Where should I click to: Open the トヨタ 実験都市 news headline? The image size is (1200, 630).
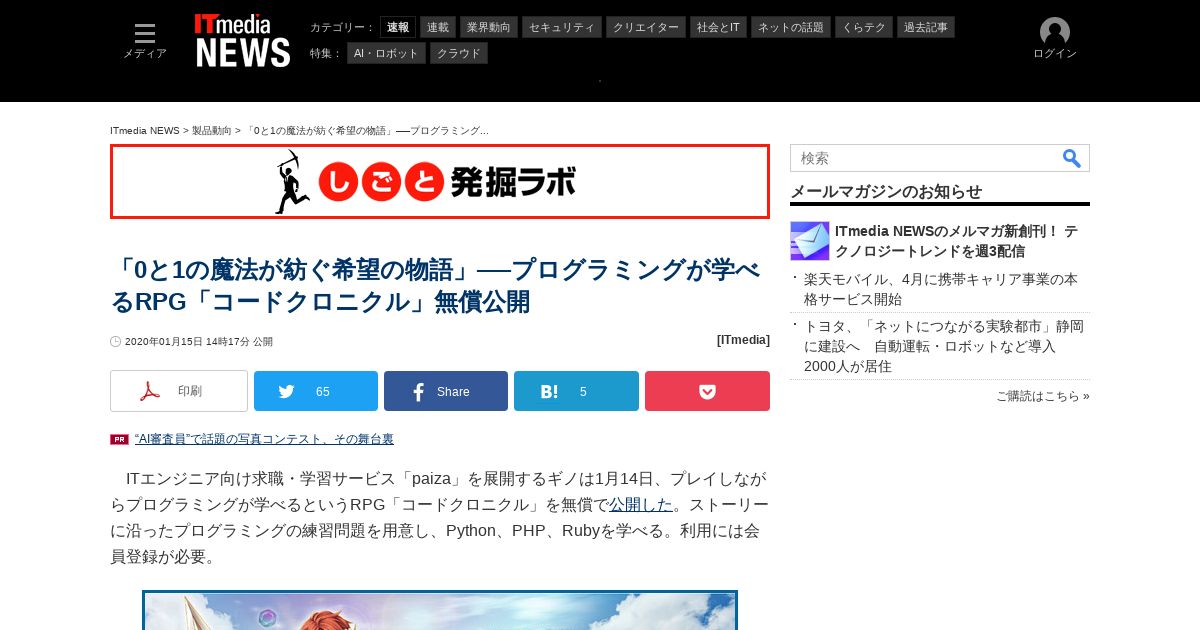tap(944, 346)
